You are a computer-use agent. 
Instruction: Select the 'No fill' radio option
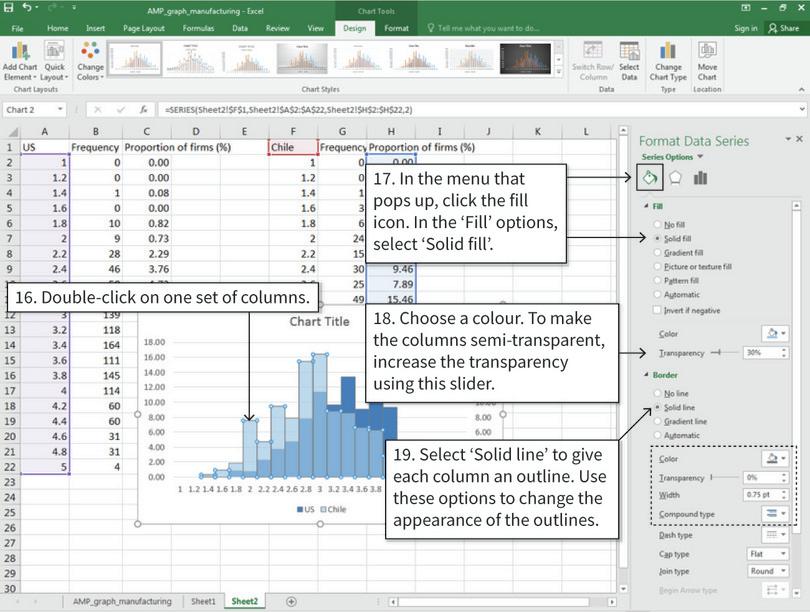(x=656, y=225)
